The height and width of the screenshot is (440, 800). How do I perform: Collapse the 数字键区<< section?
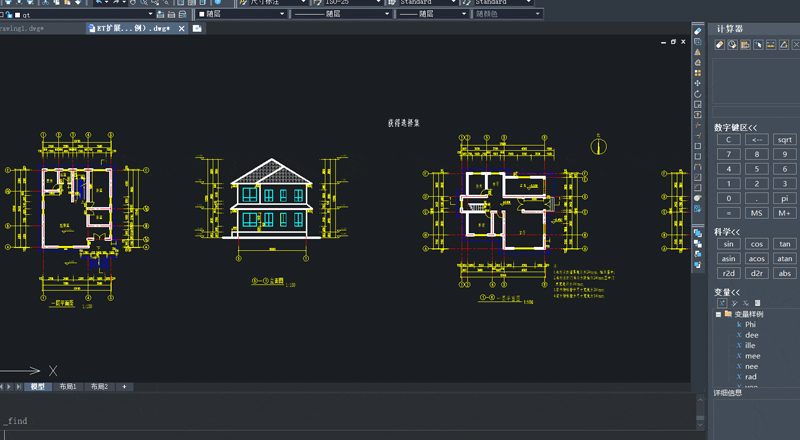pyautogui.click(x=735, y=127)
